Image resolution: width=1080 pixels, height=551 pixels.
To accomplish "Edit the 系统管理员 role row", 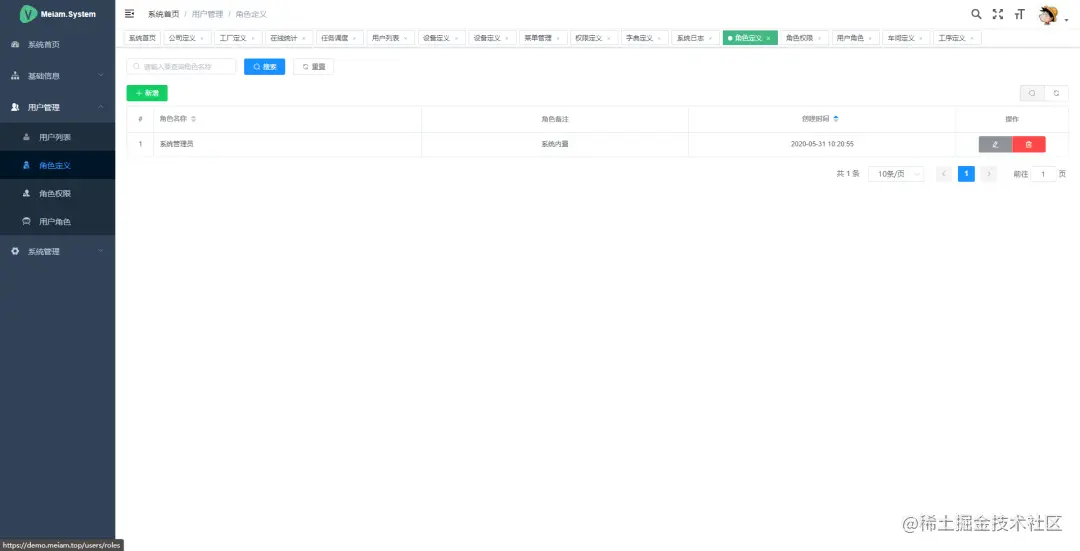I will tap(995, 144).
